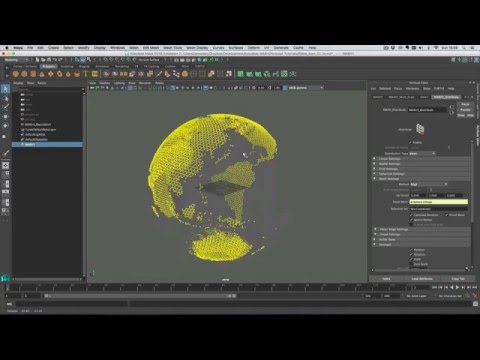Screen dimensions: 480x360
Task: Expand Face/Edge Settings section
Action: click(421, 229)
